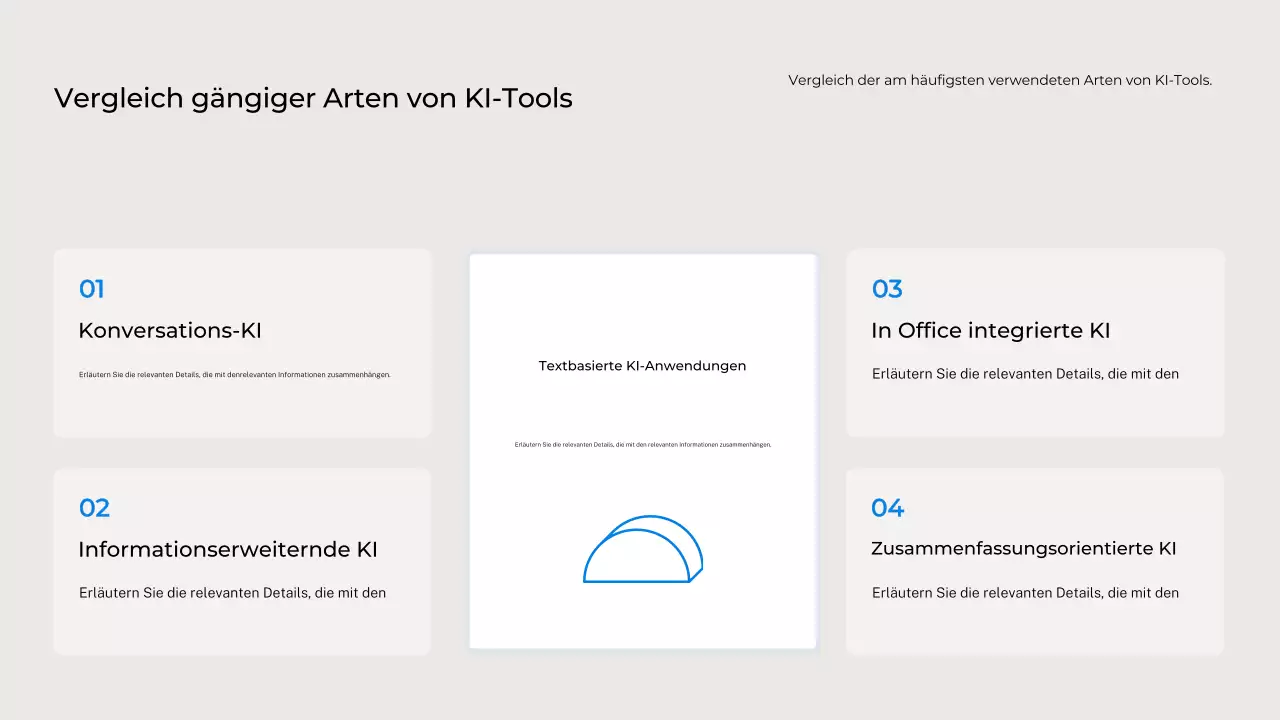
Task: Click the Textbasierte KI-Anwendungen label
Action: (643, 366)
